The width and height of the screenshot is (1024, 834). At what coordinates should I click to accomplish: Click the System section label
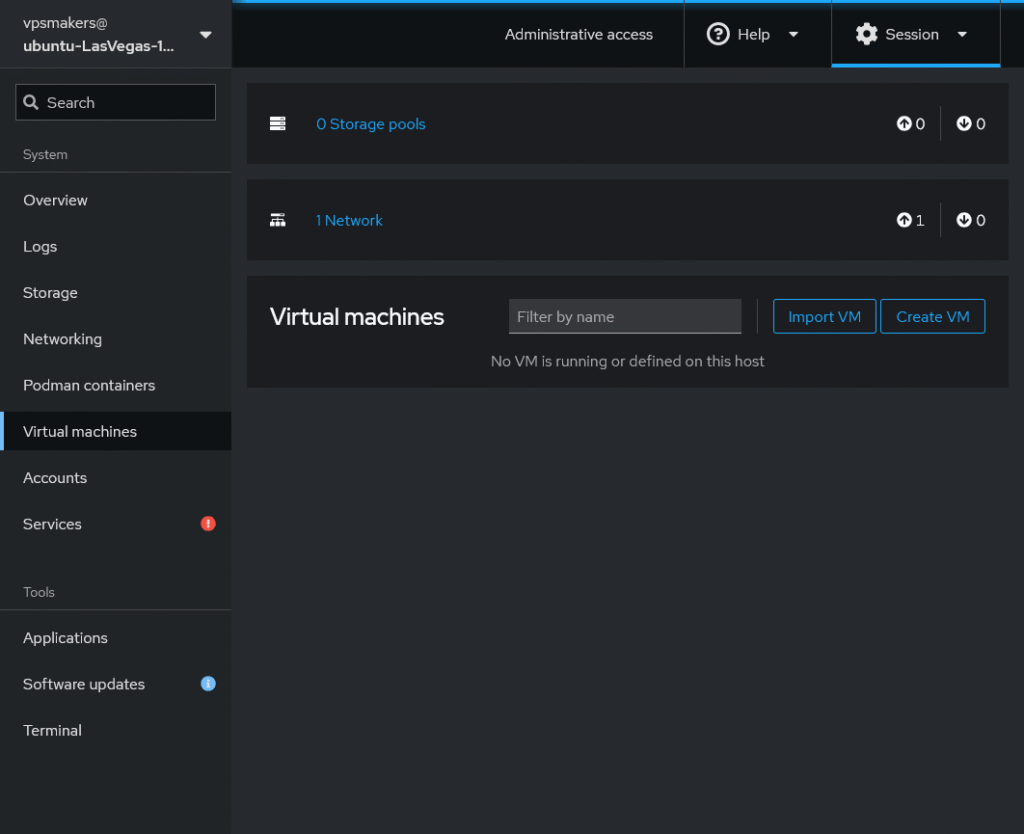pos(45,155)
